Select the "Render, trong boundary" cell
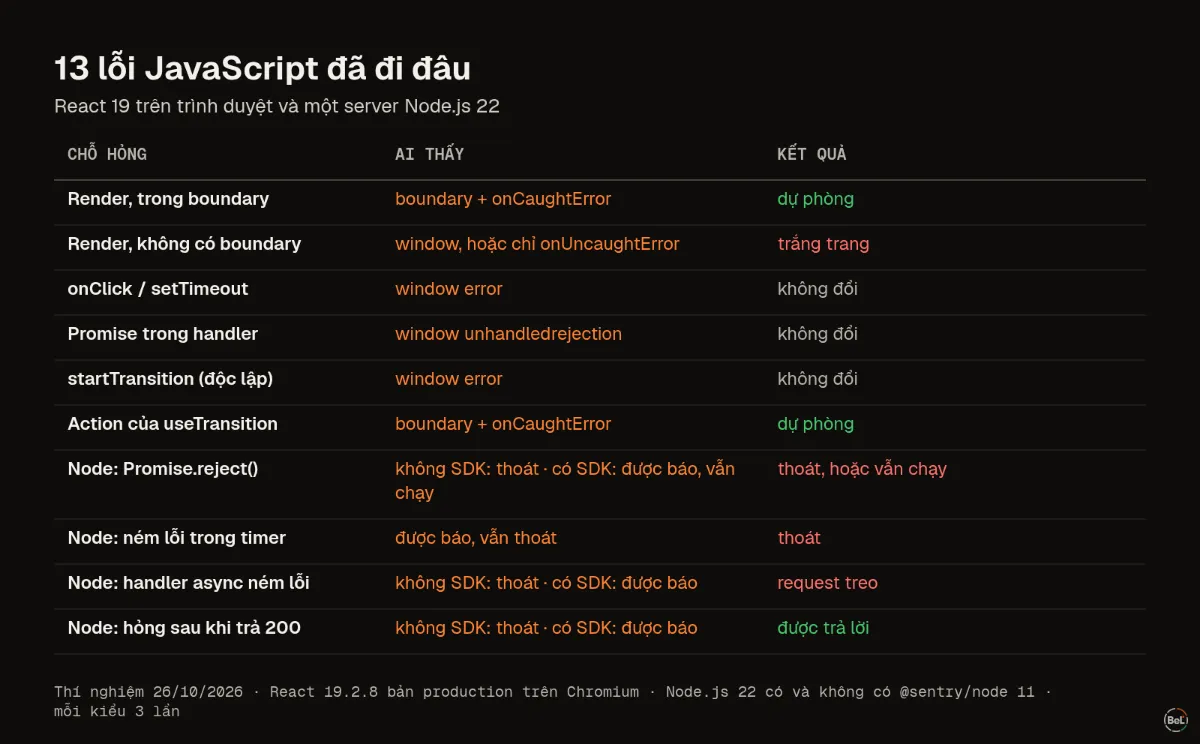 [168, 199]
